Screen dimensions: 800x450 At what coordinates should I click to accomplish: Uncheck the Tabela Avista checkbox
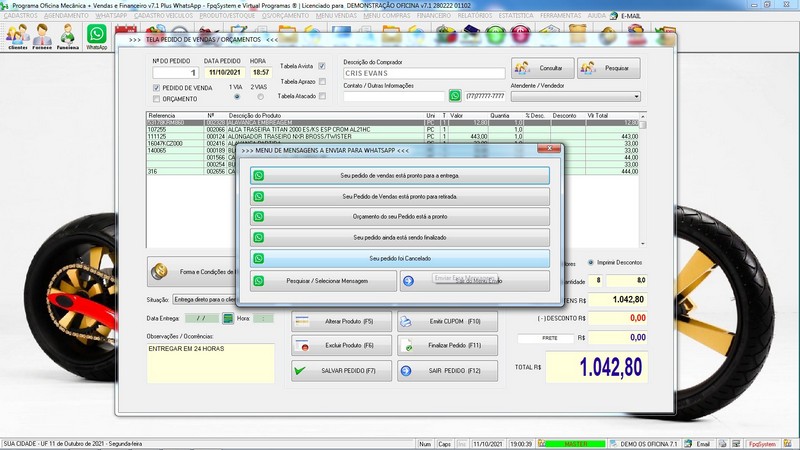(x=322, y=66)
